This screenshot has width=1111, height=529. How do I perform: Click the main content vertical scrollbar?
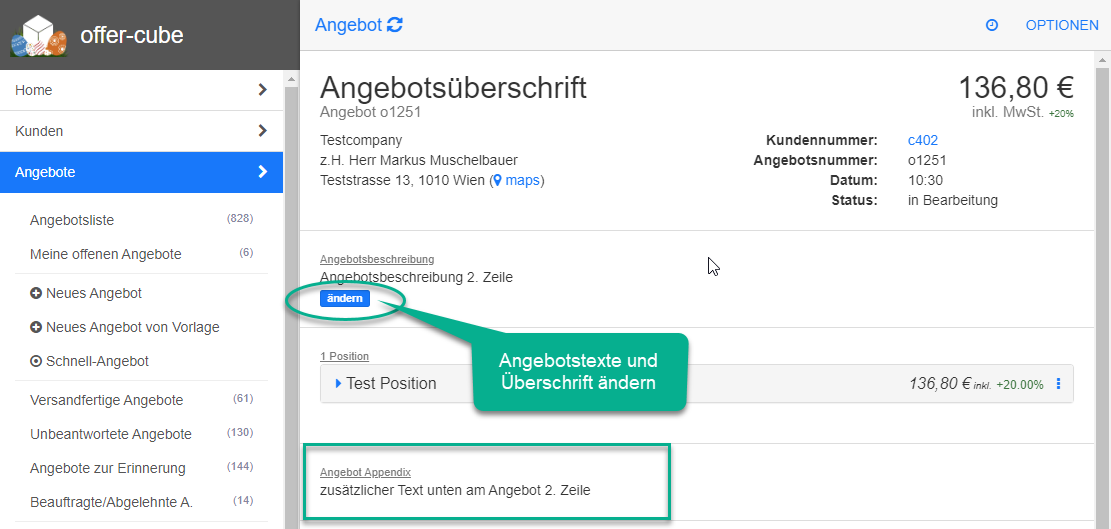click(1103, 297)
